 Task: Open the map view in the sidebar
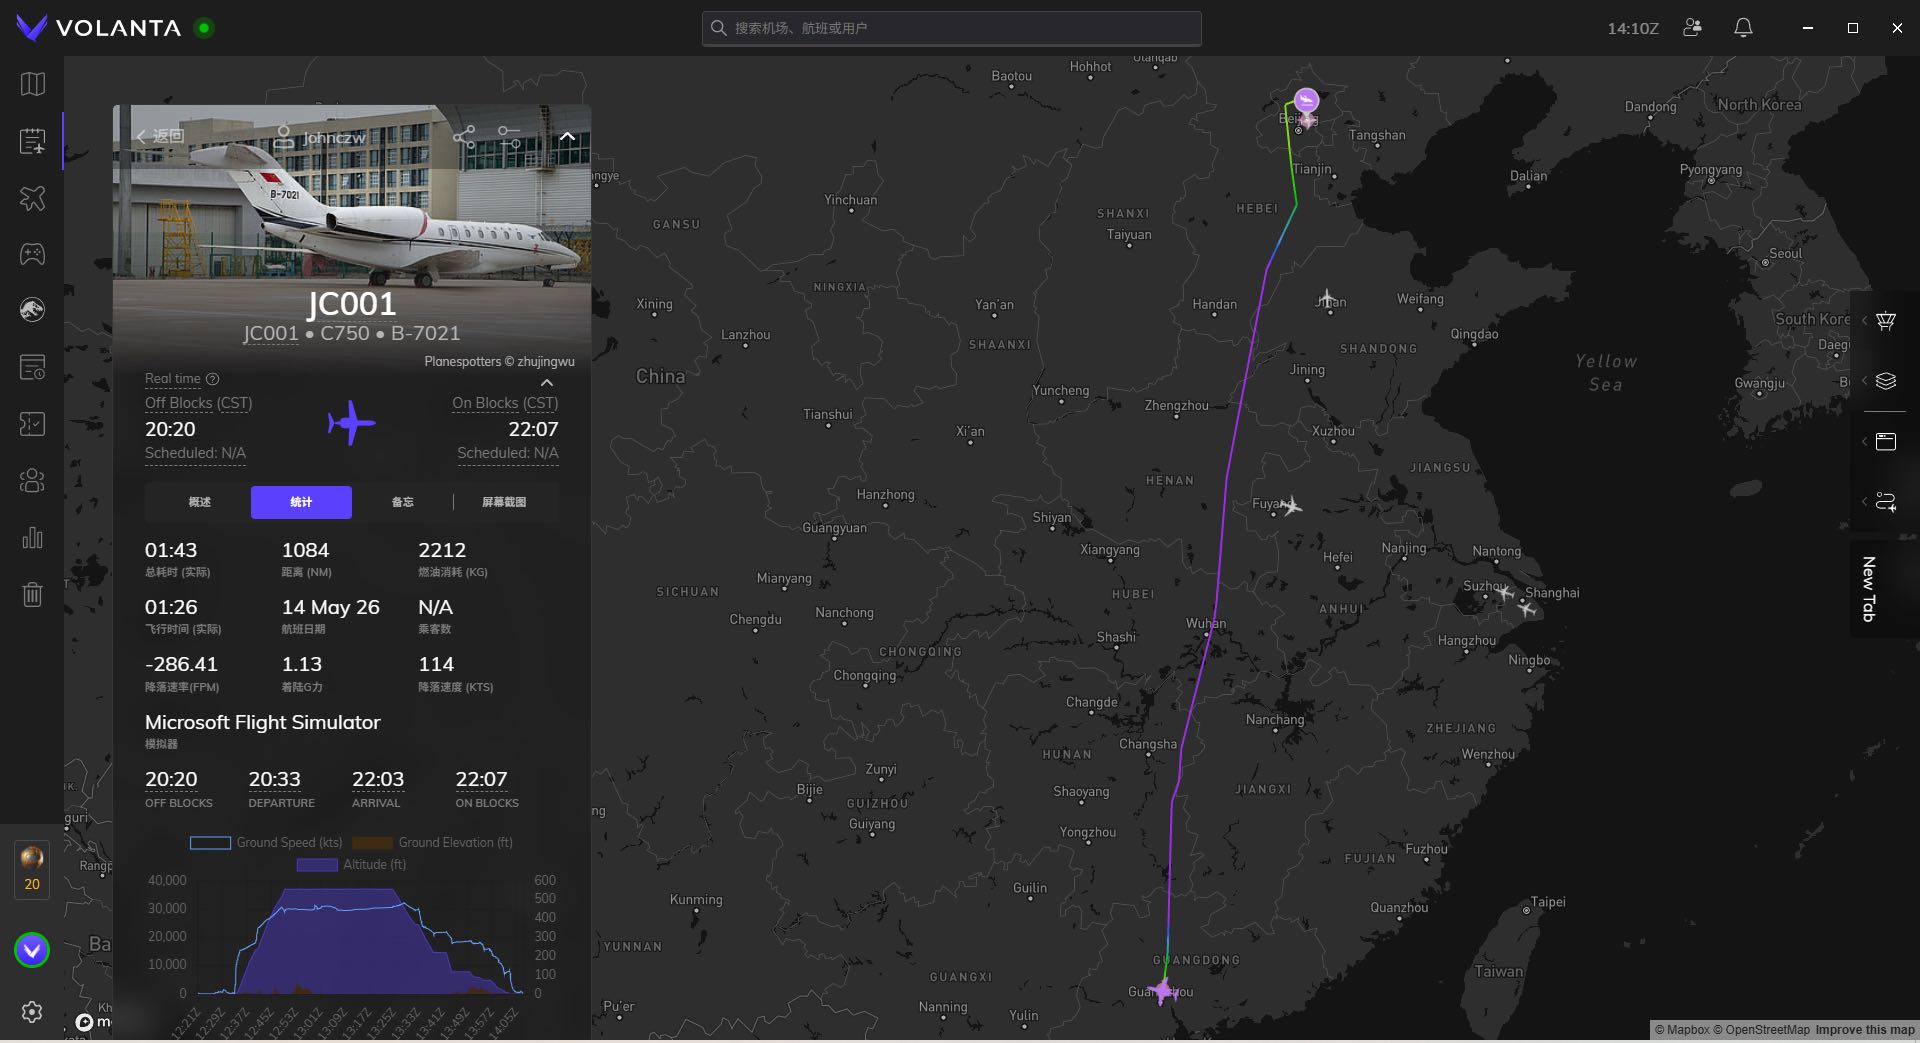33,84
